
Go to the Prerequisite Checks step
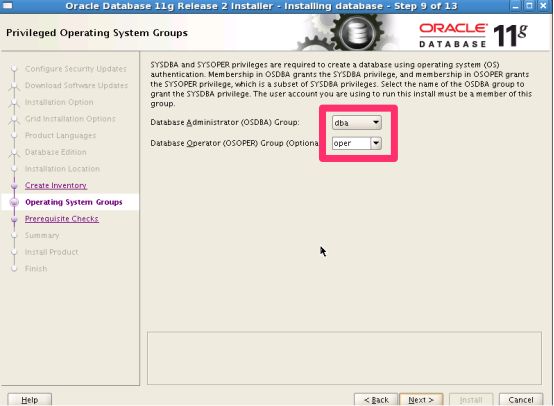(61, 219)
